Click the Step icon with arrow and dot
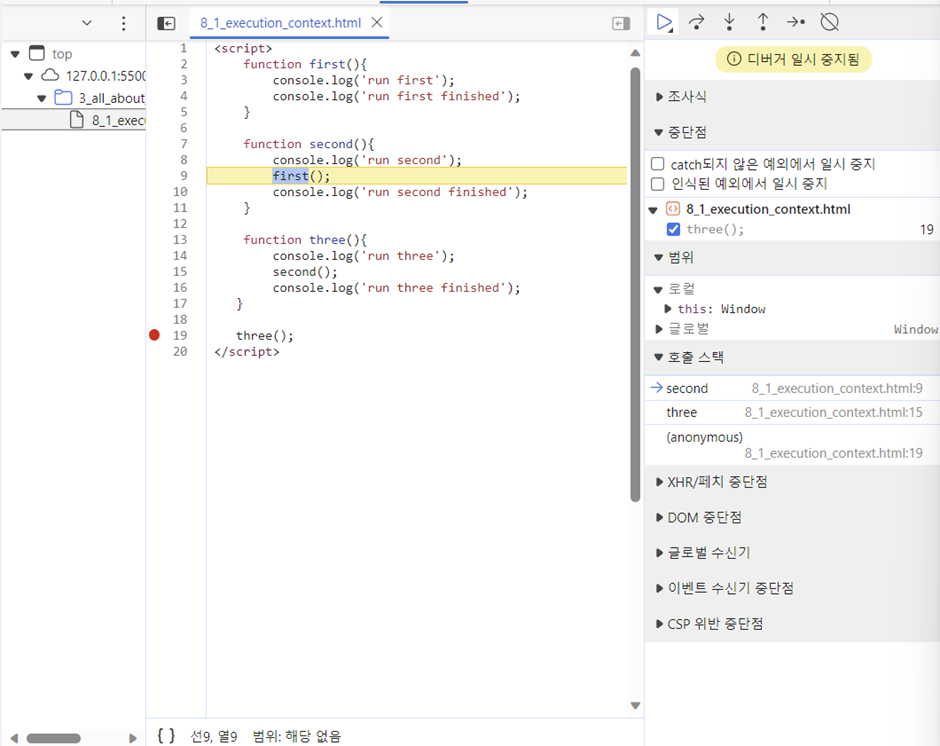The width and height of the screenshot is (940, 746). point(796,23)
